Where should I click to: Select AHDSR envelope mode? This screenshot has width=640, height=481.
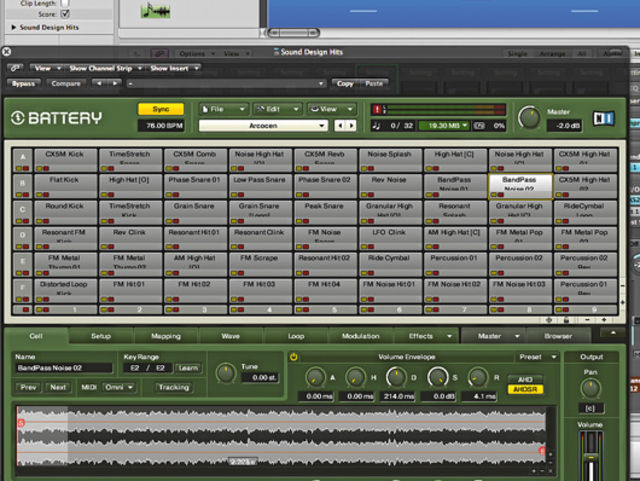click(525, 389)
